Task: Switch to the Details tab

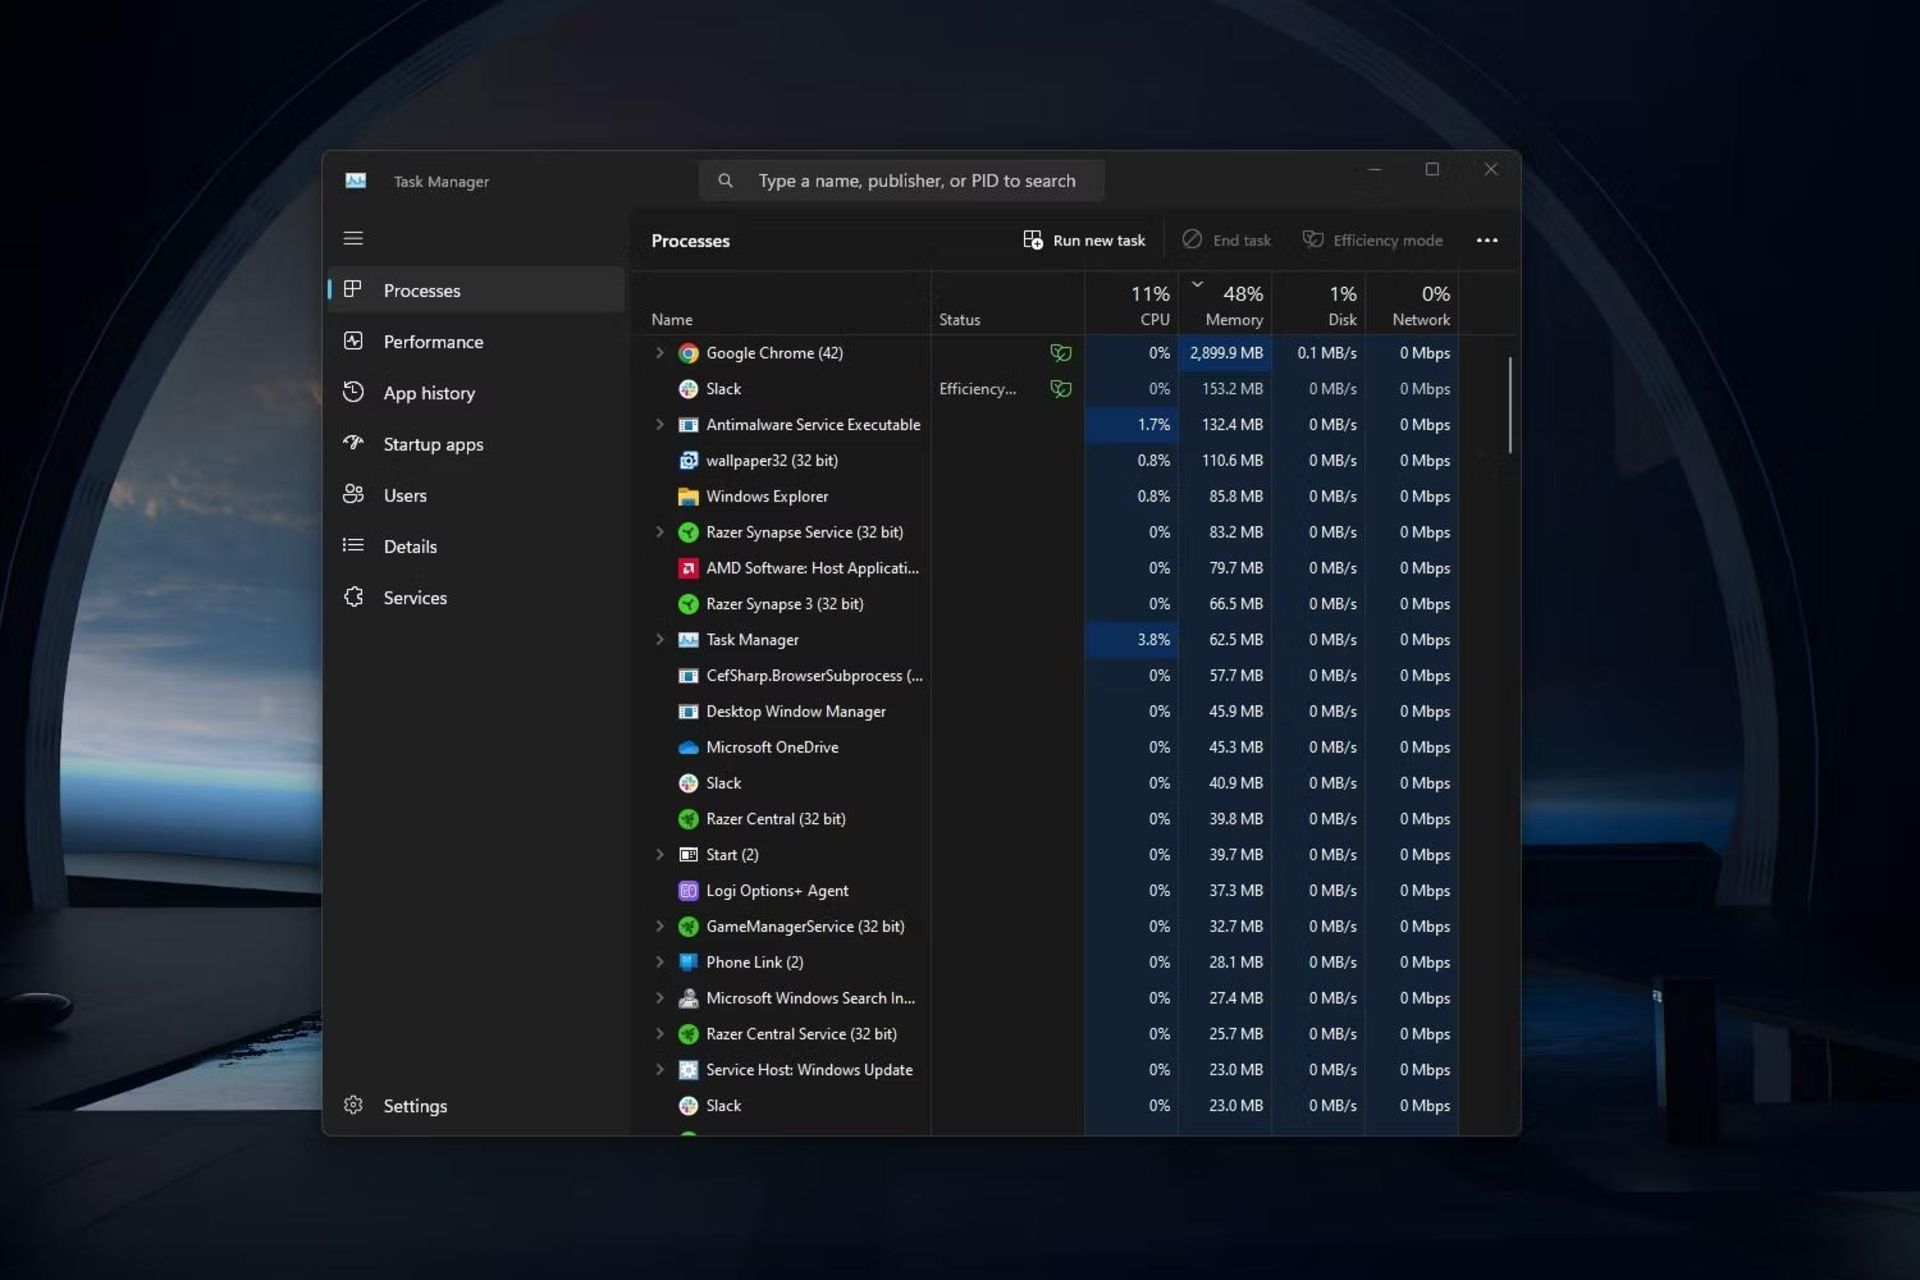Action: point(410,546)
